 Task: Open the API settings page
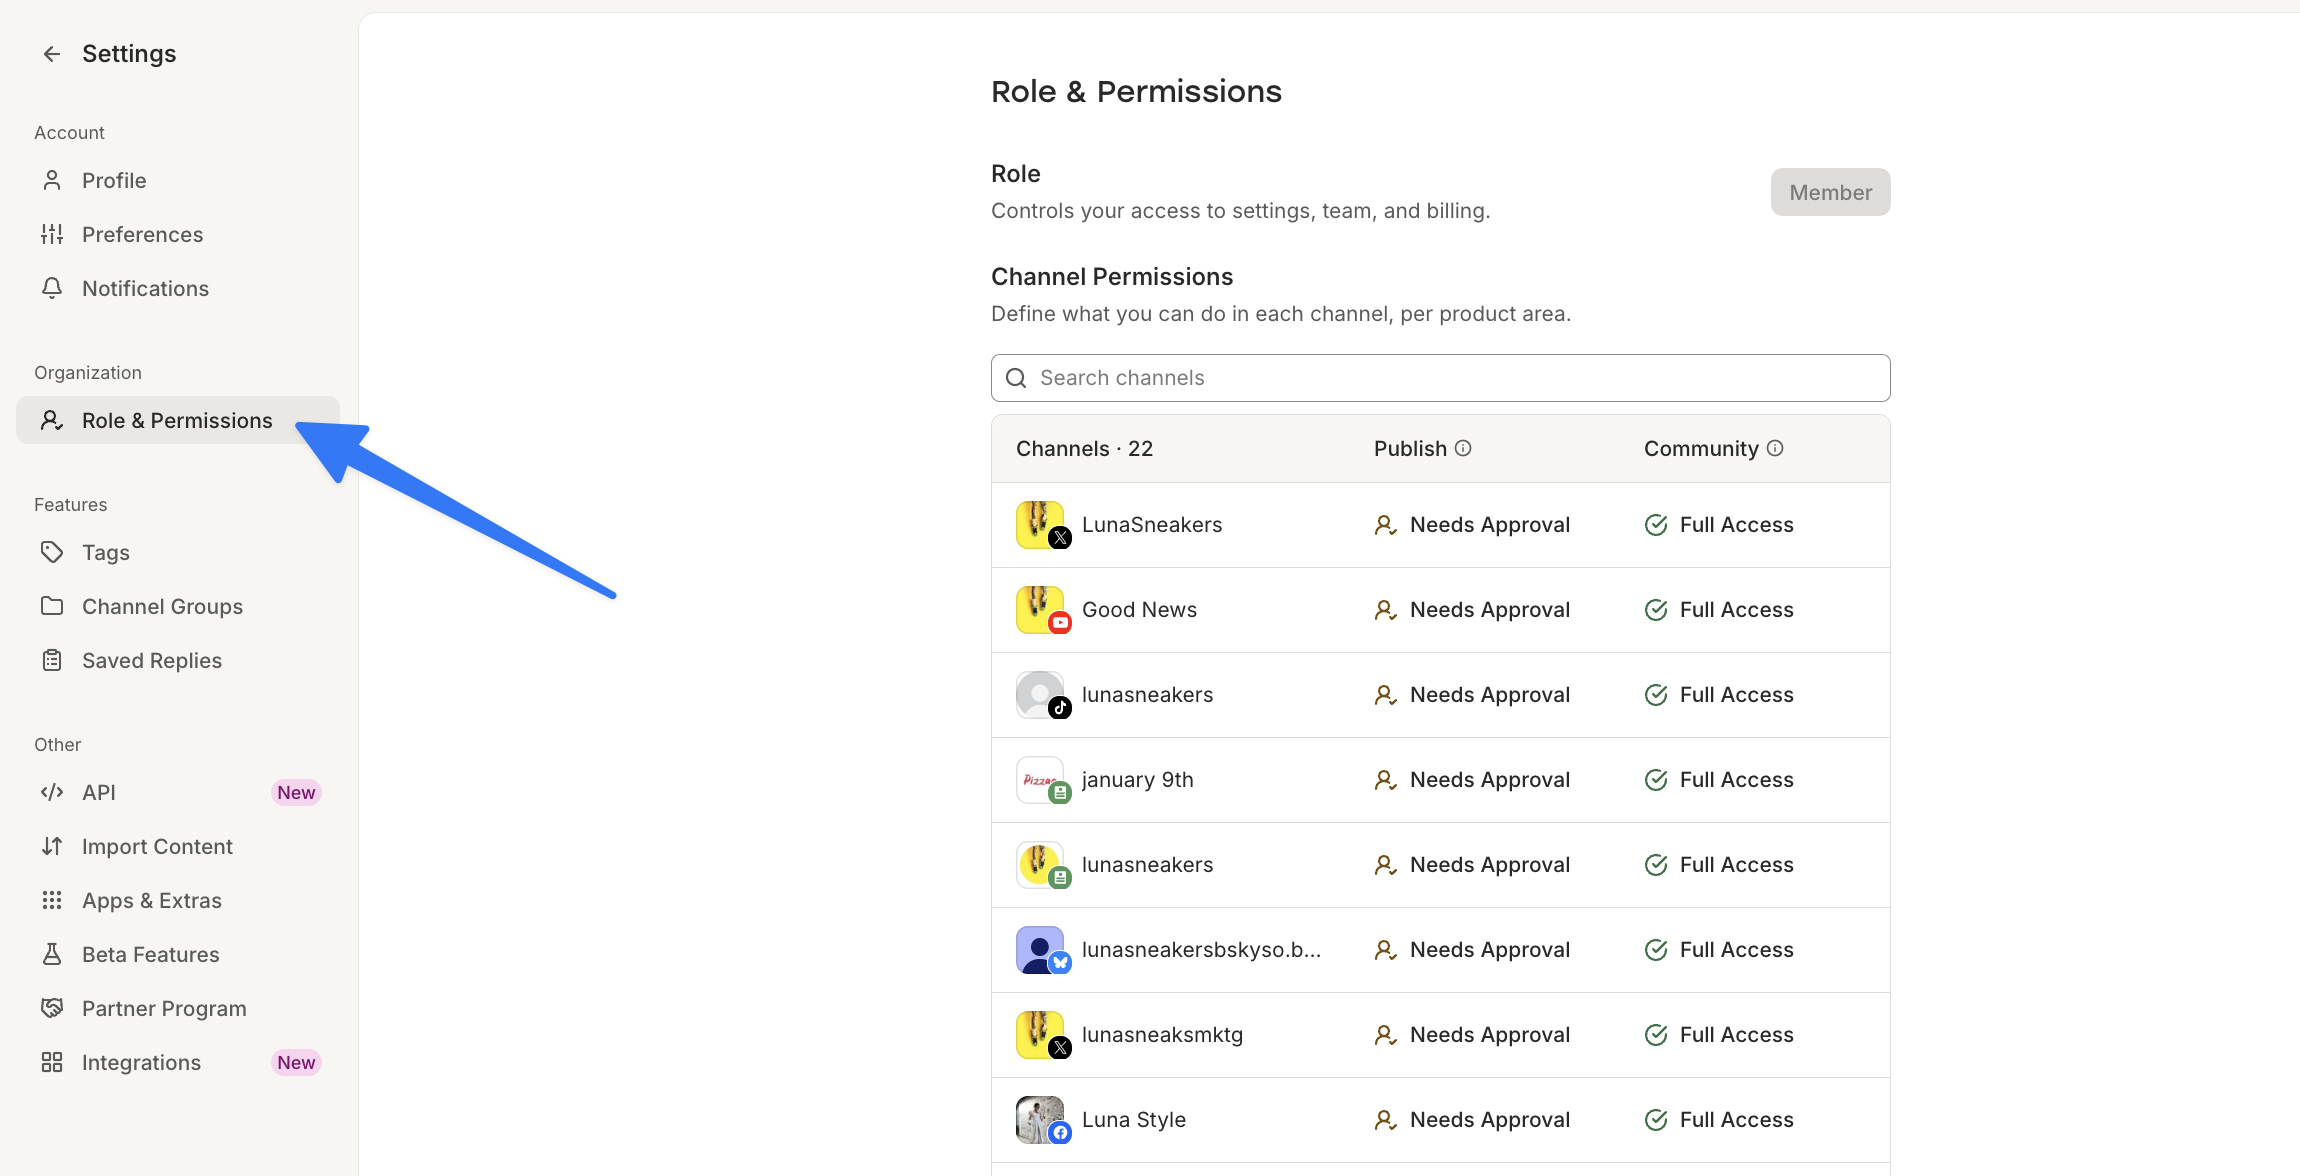click(178, 793)
